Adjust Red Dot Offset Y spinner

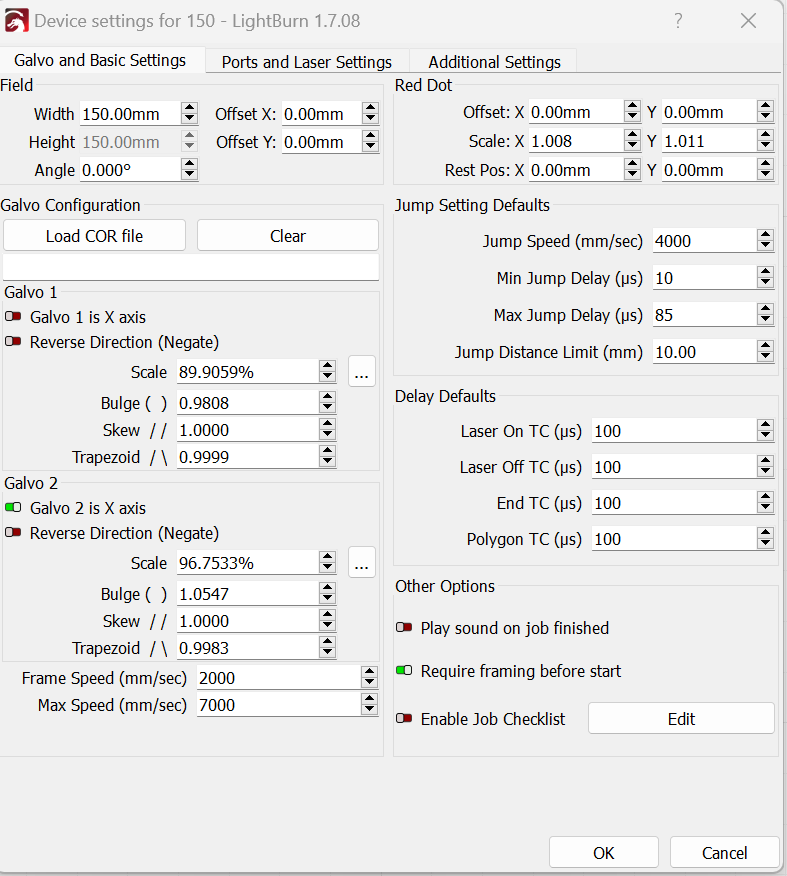(x=766, y=112)
